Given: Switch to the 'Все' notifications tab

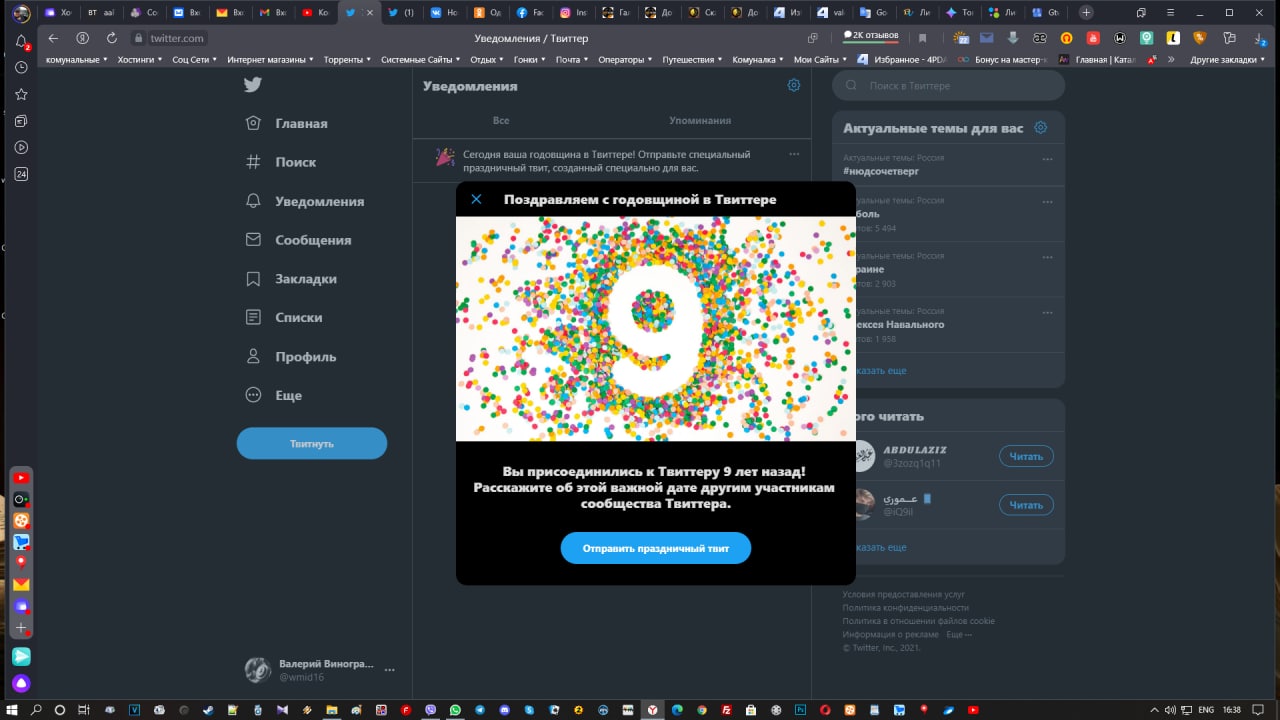Looking at the screenshot, I should pos(501,120).
